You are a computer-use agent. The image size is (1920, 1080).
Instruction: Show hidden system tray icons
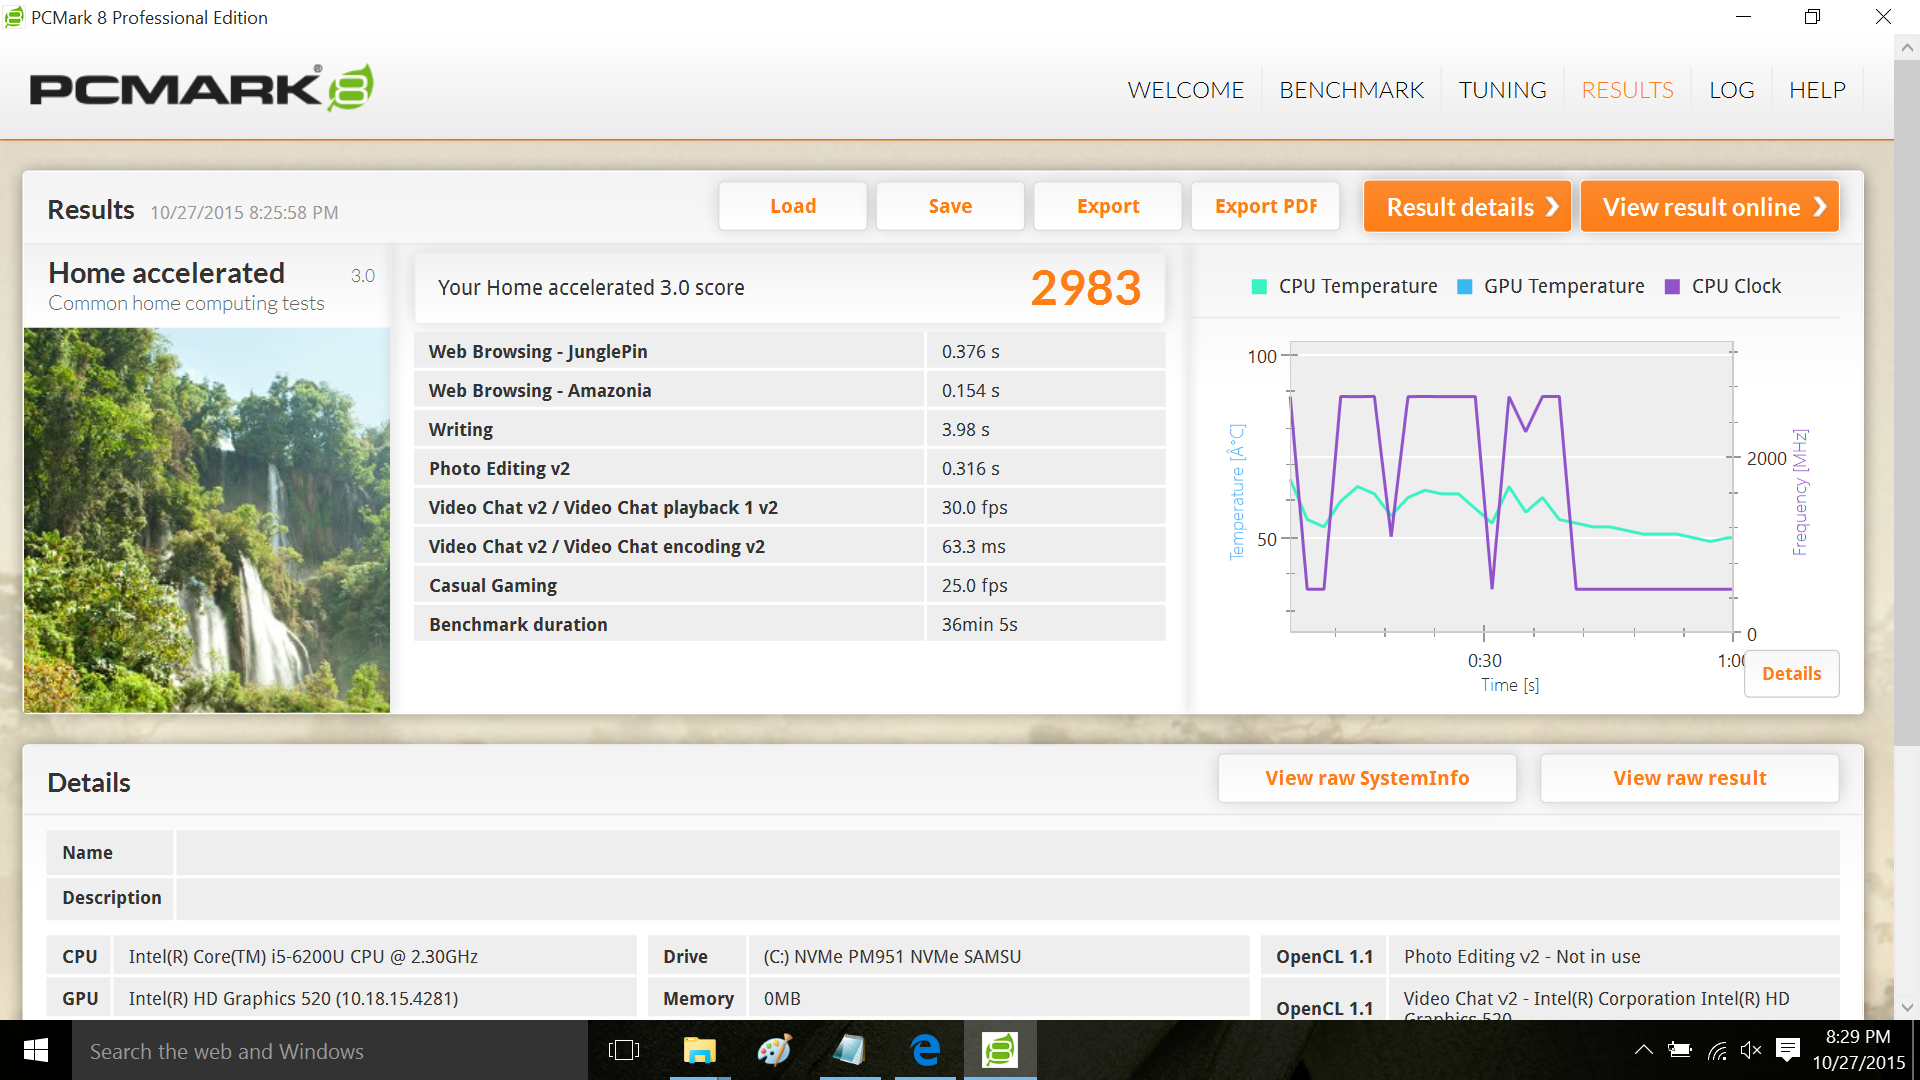click(x=1643, y=1050)
